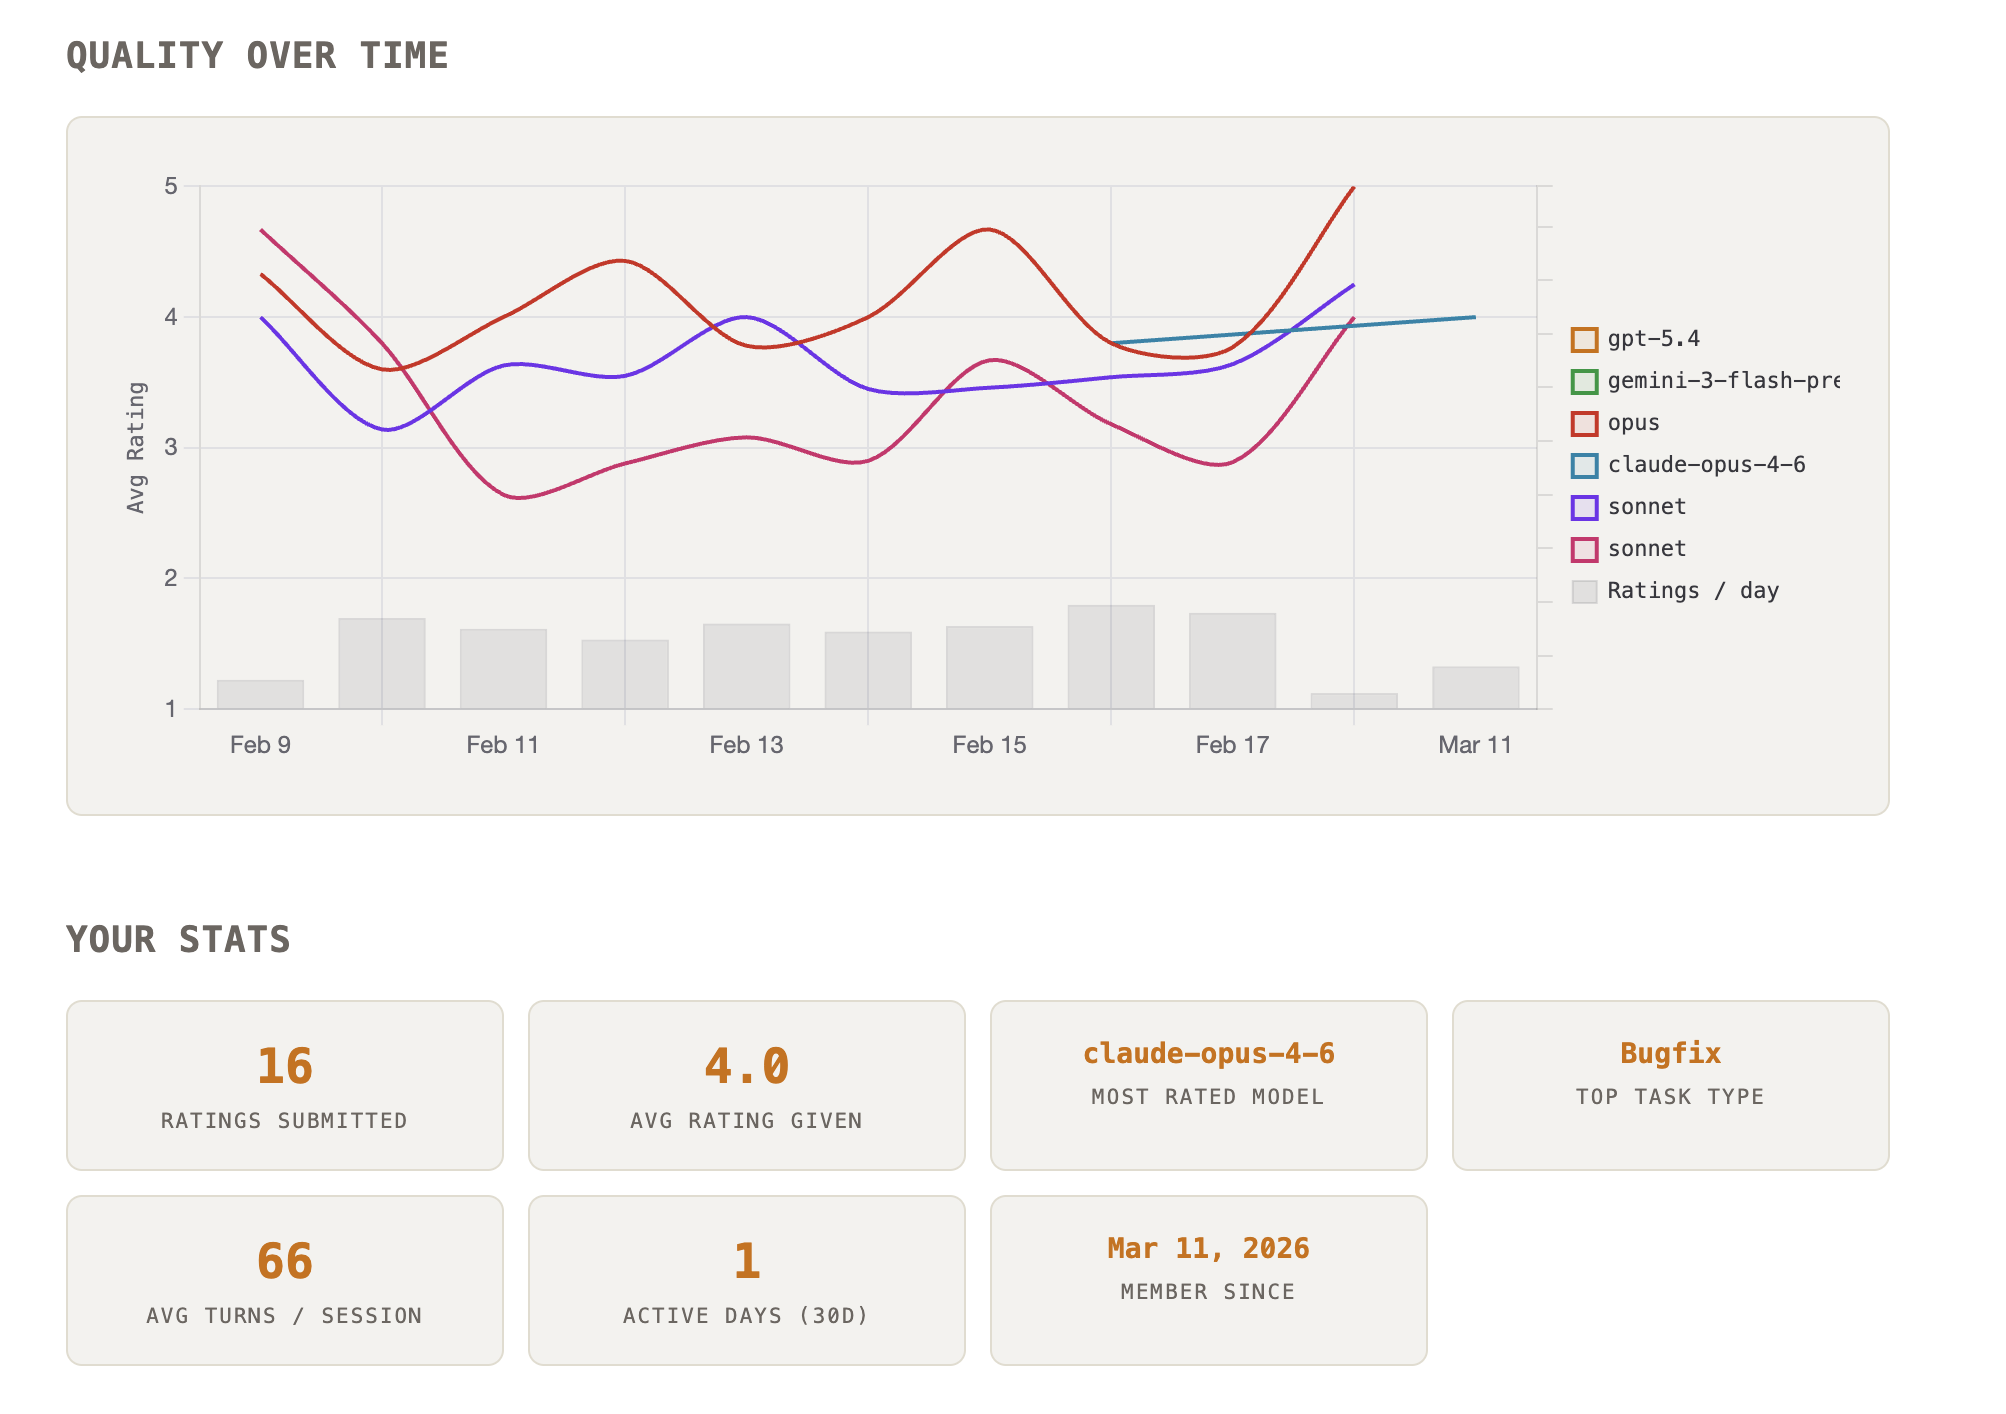Click the Bugfix top task type card
This screenshot has width=2006, height=1414.
[1670, 1085]
